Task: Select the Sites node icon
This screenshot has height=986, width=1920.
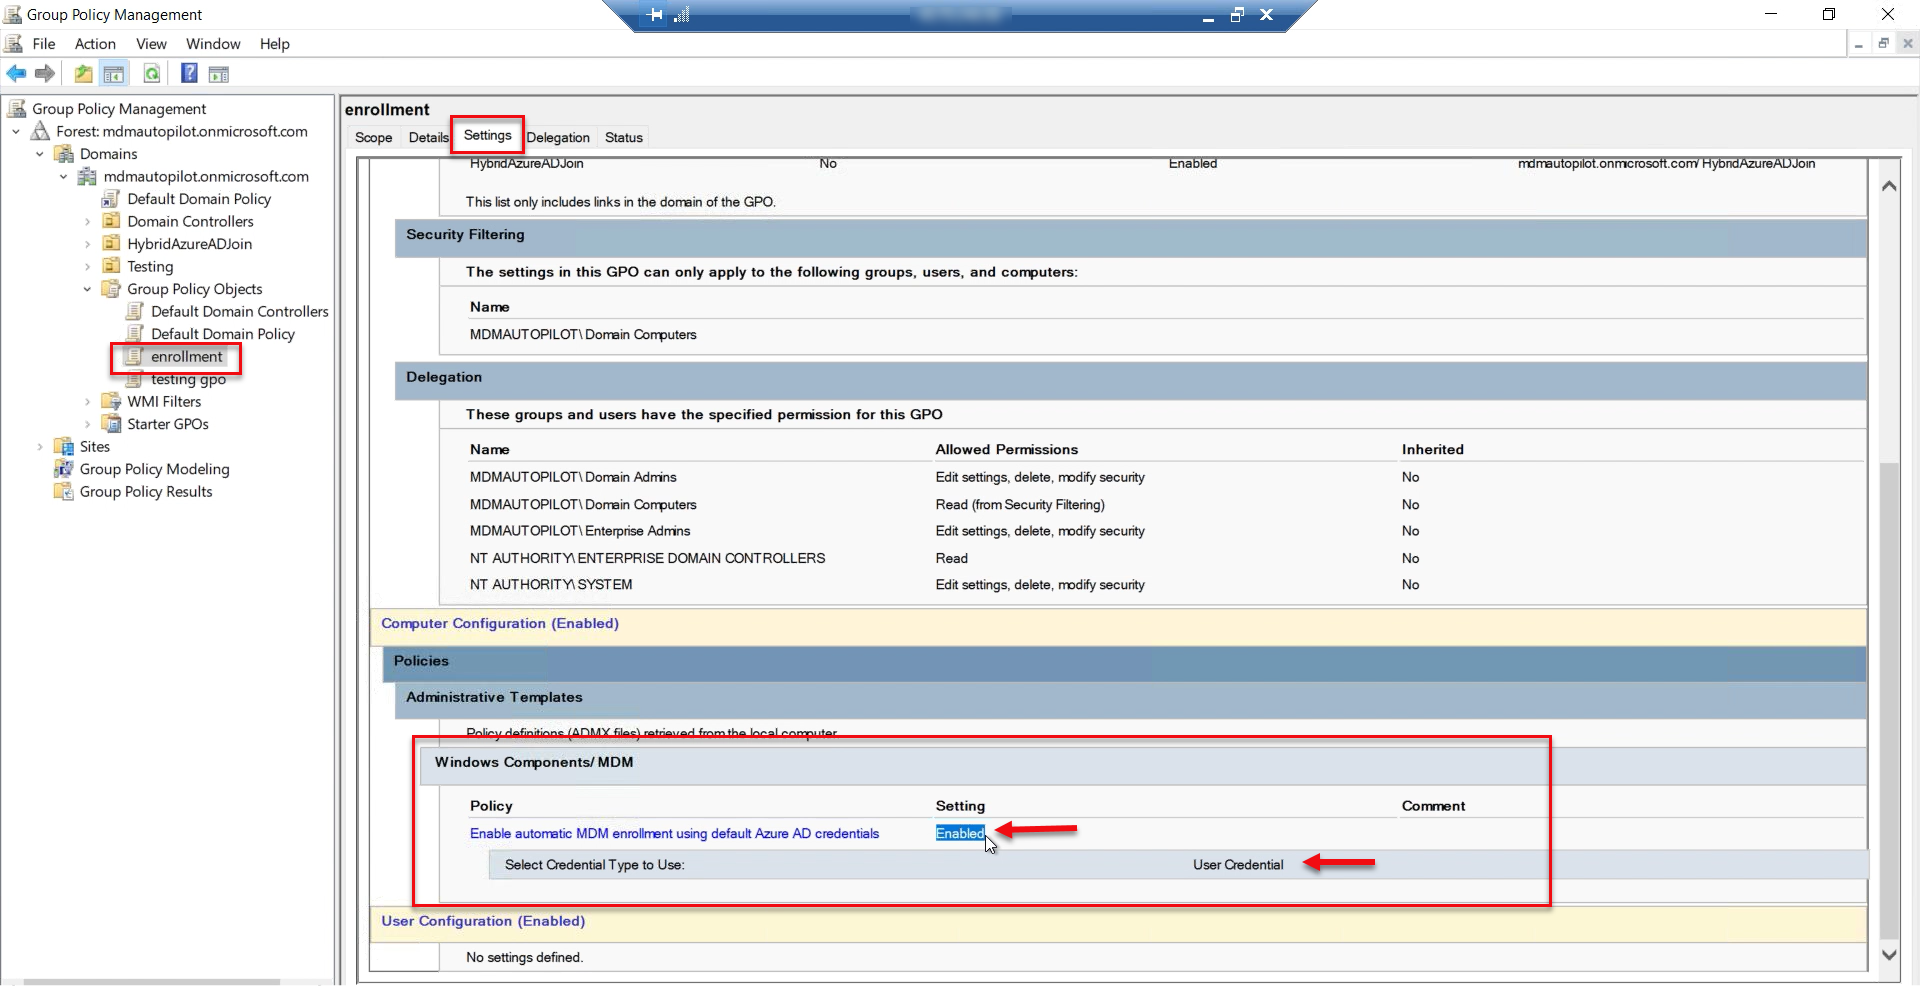Action: pyautogui.click(x=64, y=446)
